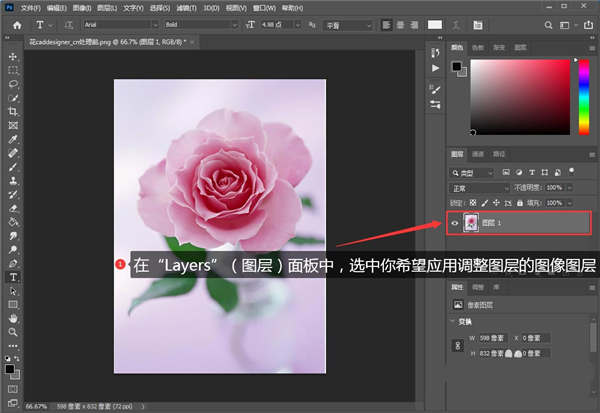Hide layer 图层 1 with eye icon

(x=456, y=223)
